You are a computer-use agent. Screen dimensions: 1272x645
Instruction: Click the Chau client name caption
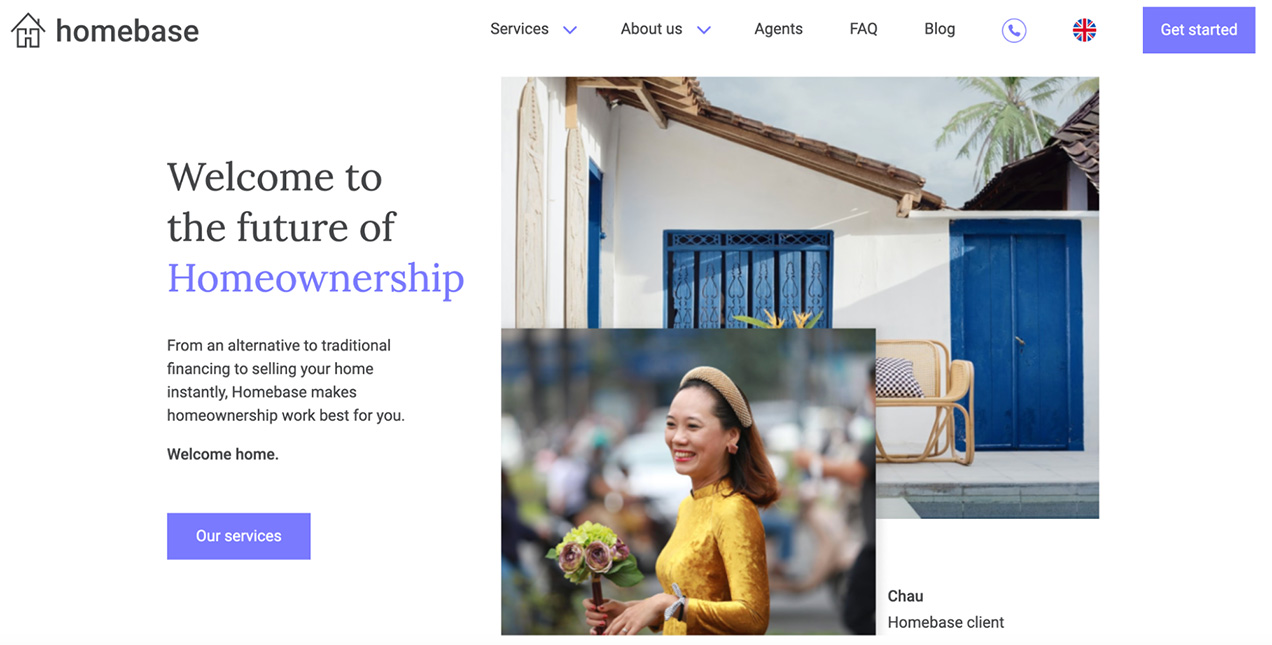tap(905, 596)
